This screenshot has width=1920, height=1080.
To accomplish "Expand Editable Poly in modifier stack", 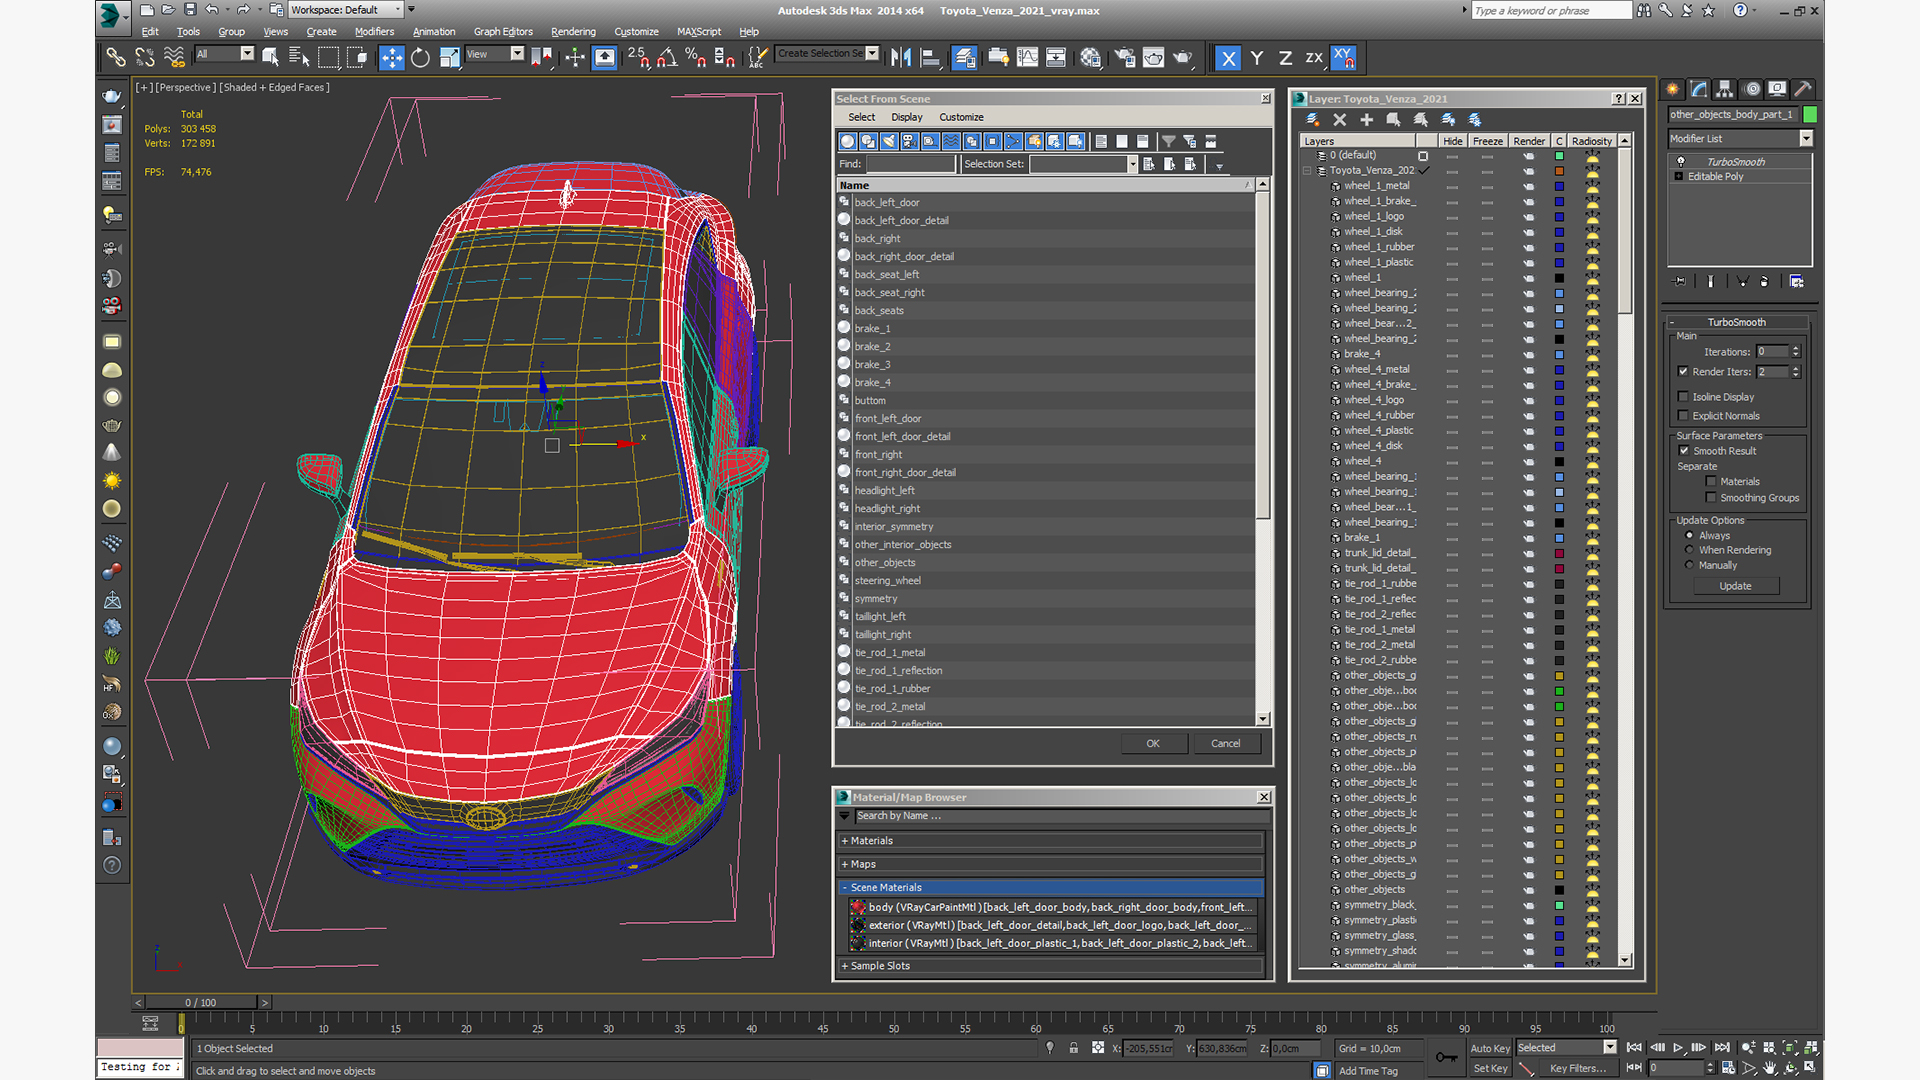I will [1679, 177].
